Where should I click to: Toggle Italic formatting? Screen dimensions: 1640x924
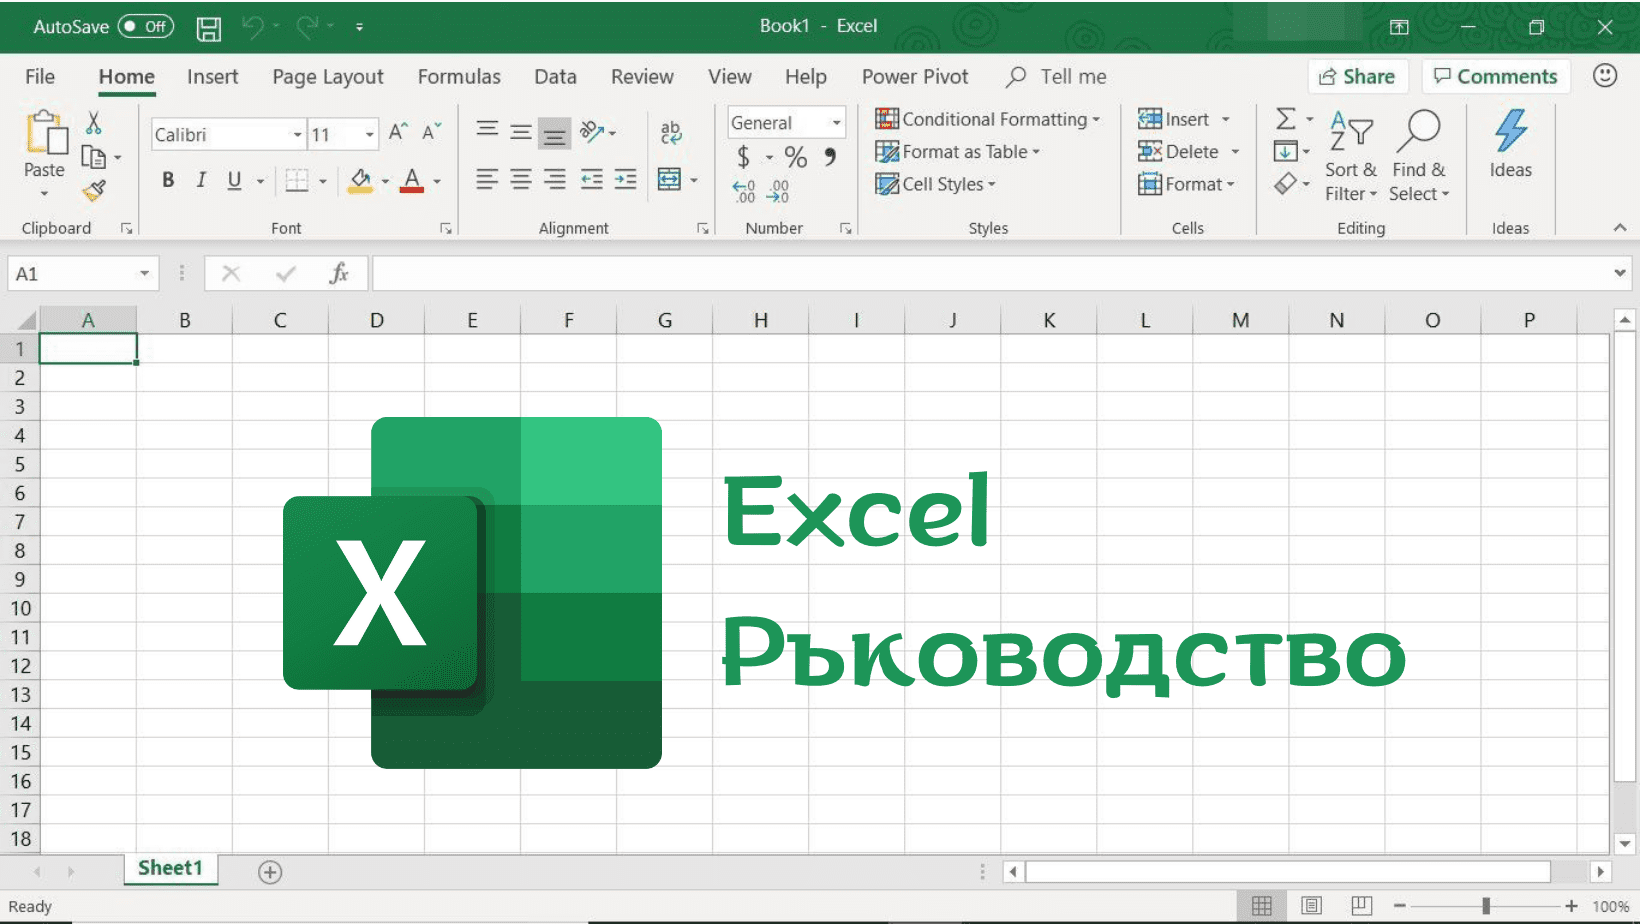[201, 180]
